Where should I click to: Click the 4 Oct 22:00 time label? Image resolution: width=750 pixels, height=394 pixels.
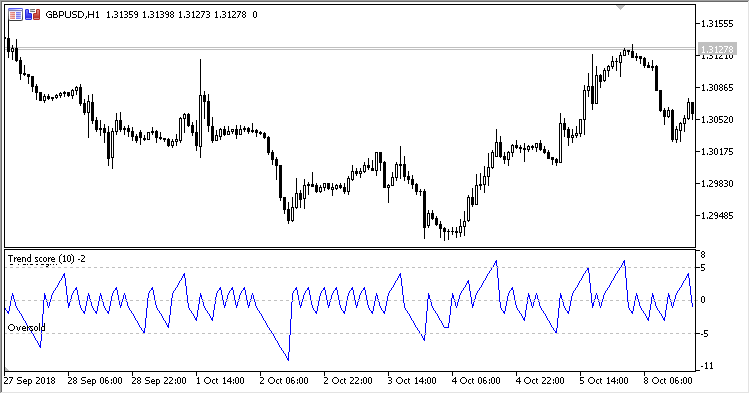point(540,381)
